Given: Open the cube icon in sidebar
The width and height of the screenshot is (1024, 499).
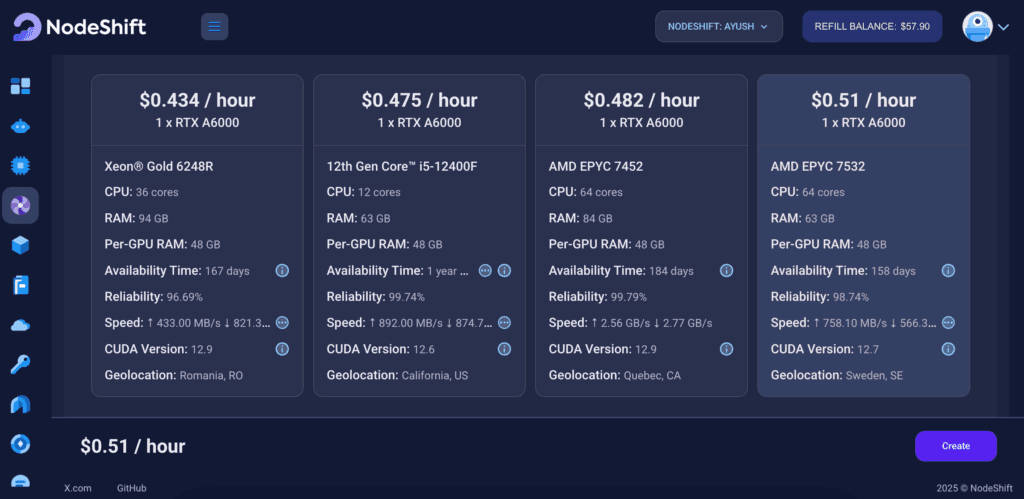Looking at the screenshot, I should point(20,246).
